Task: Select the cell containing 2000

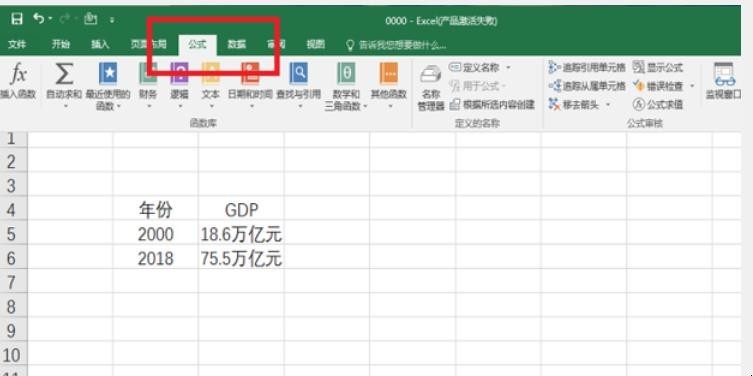Action: (x=156, y=233)
